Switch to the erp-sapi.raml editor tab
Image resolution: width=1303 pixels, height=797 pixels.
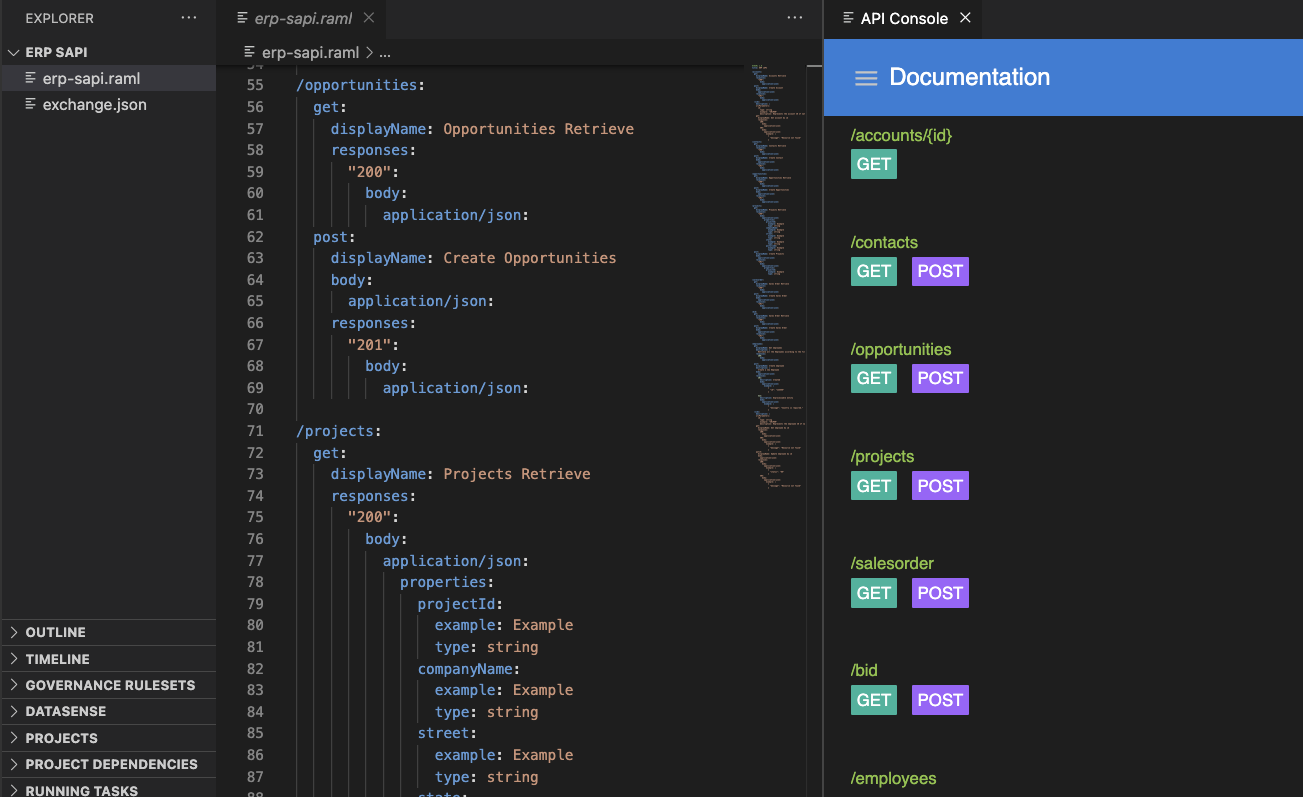(302, 17)
